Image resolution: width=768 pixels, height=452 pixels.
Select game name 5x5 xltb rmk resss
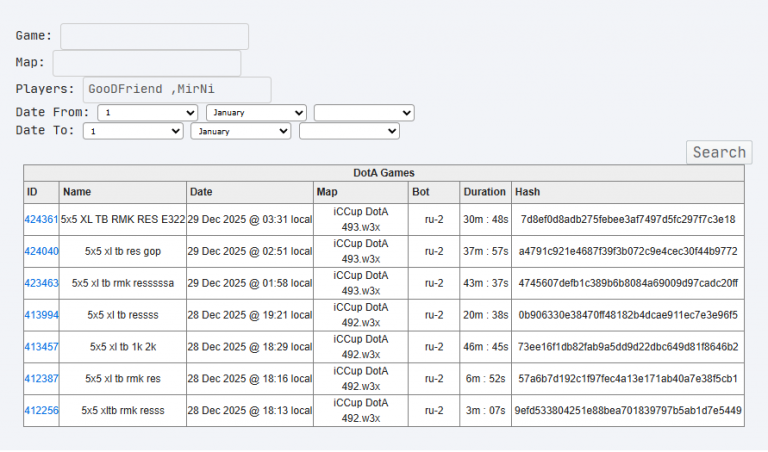(123, 410)
